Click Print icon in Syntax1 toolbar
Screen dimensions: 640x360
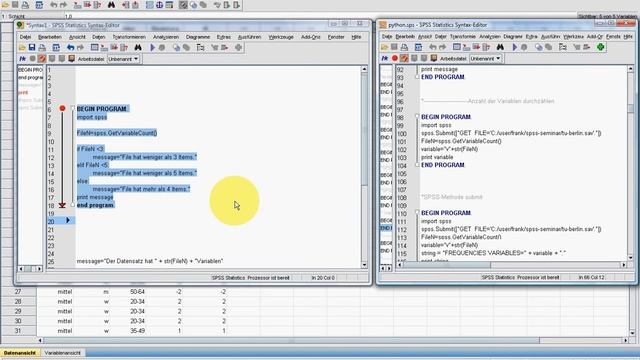(42, 48)
